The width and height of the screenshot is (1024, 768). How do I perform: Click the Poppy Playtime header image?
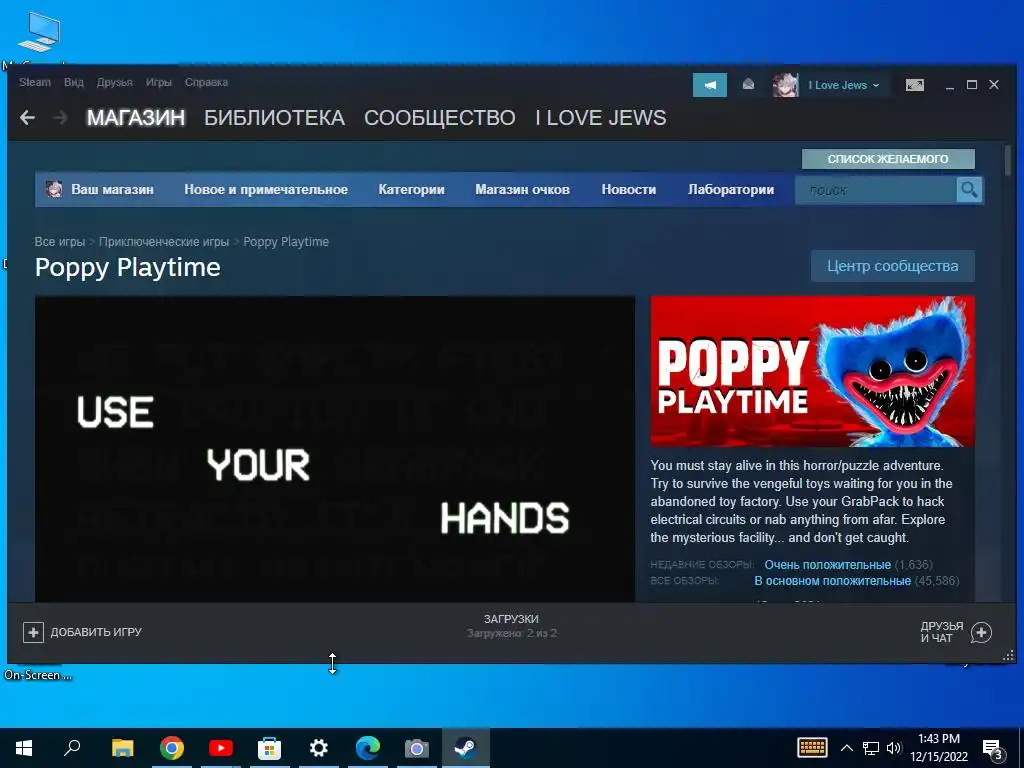pos(812,372)
